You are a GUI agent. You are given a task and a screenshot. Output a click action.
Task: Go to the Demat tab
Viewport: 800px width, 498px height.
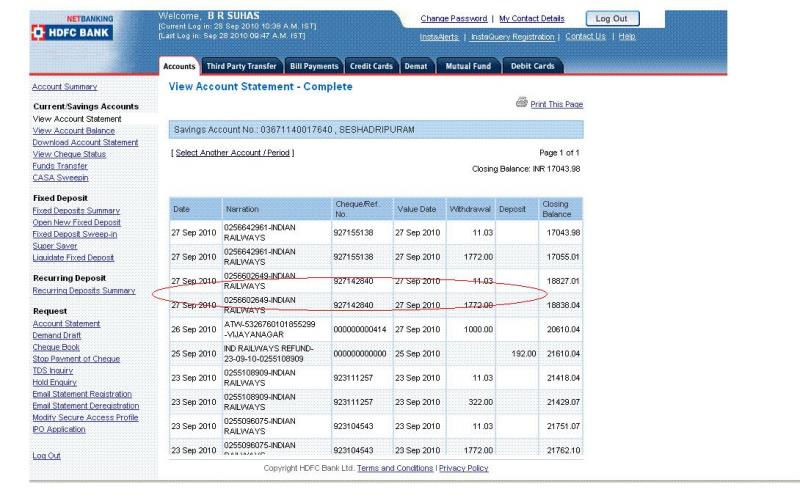(x=416, y=66)
